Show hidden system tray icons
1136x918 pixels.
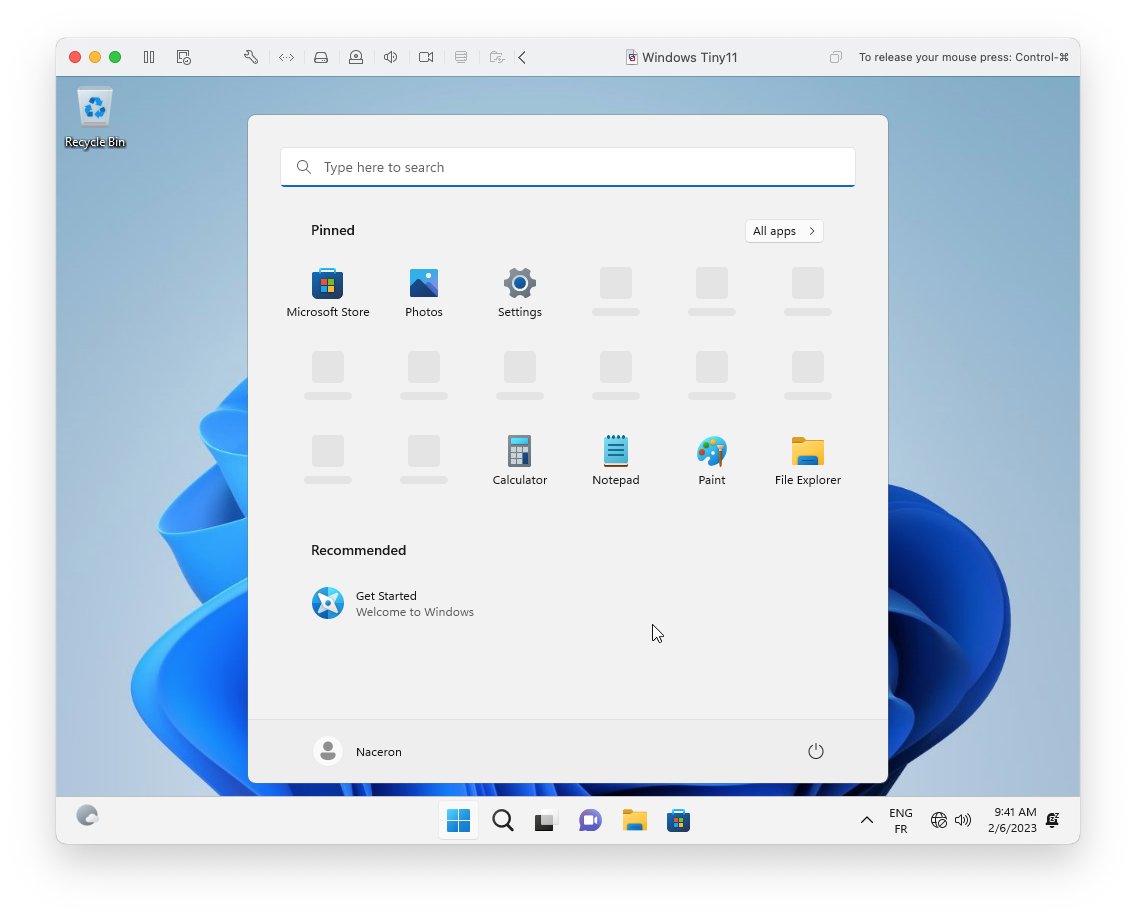[x=867, y=820]
